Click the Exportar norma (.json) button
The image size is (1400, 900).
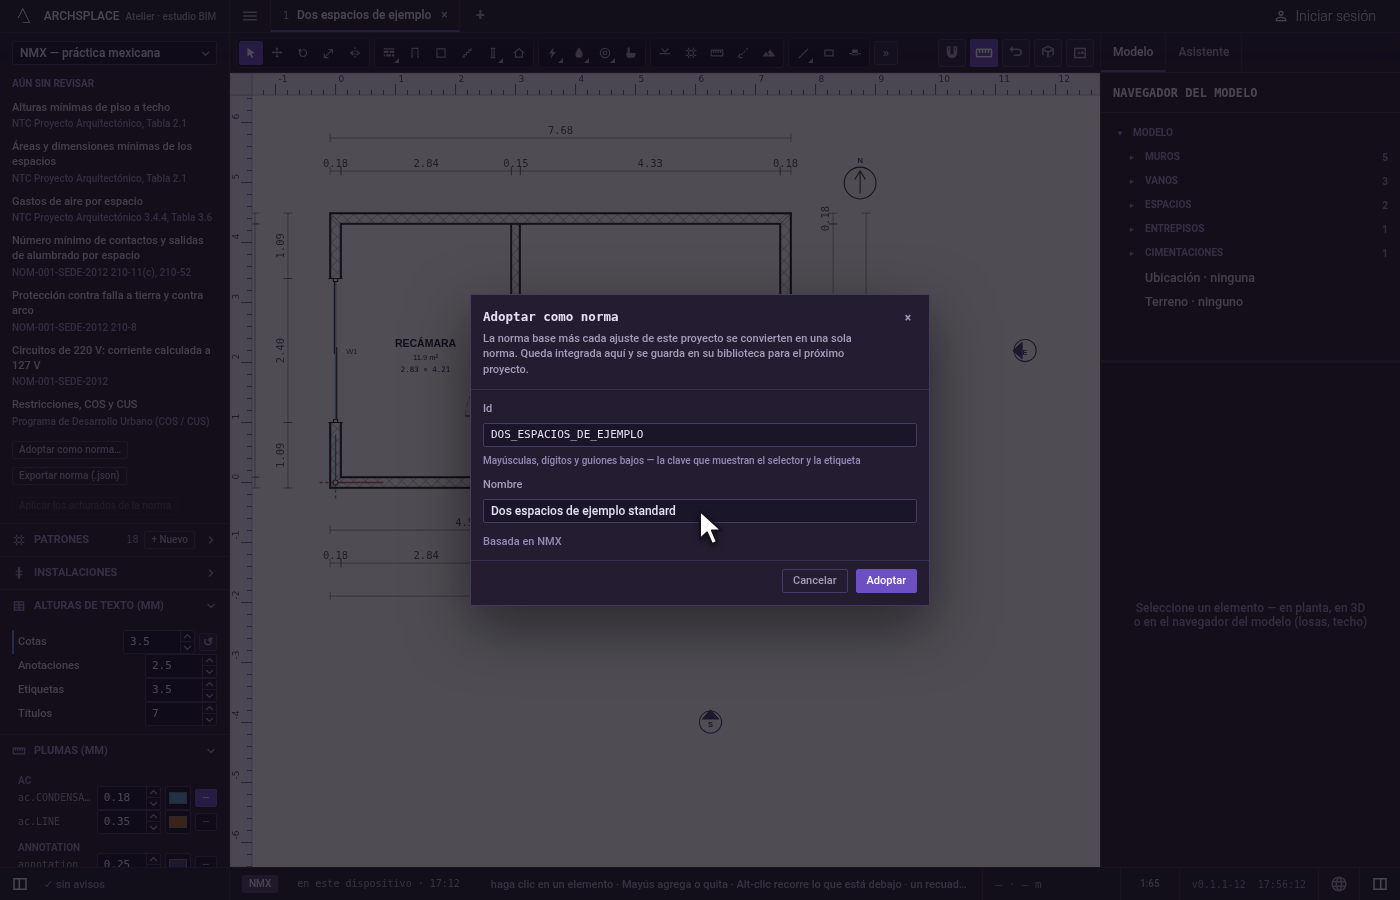coord(69,475)
